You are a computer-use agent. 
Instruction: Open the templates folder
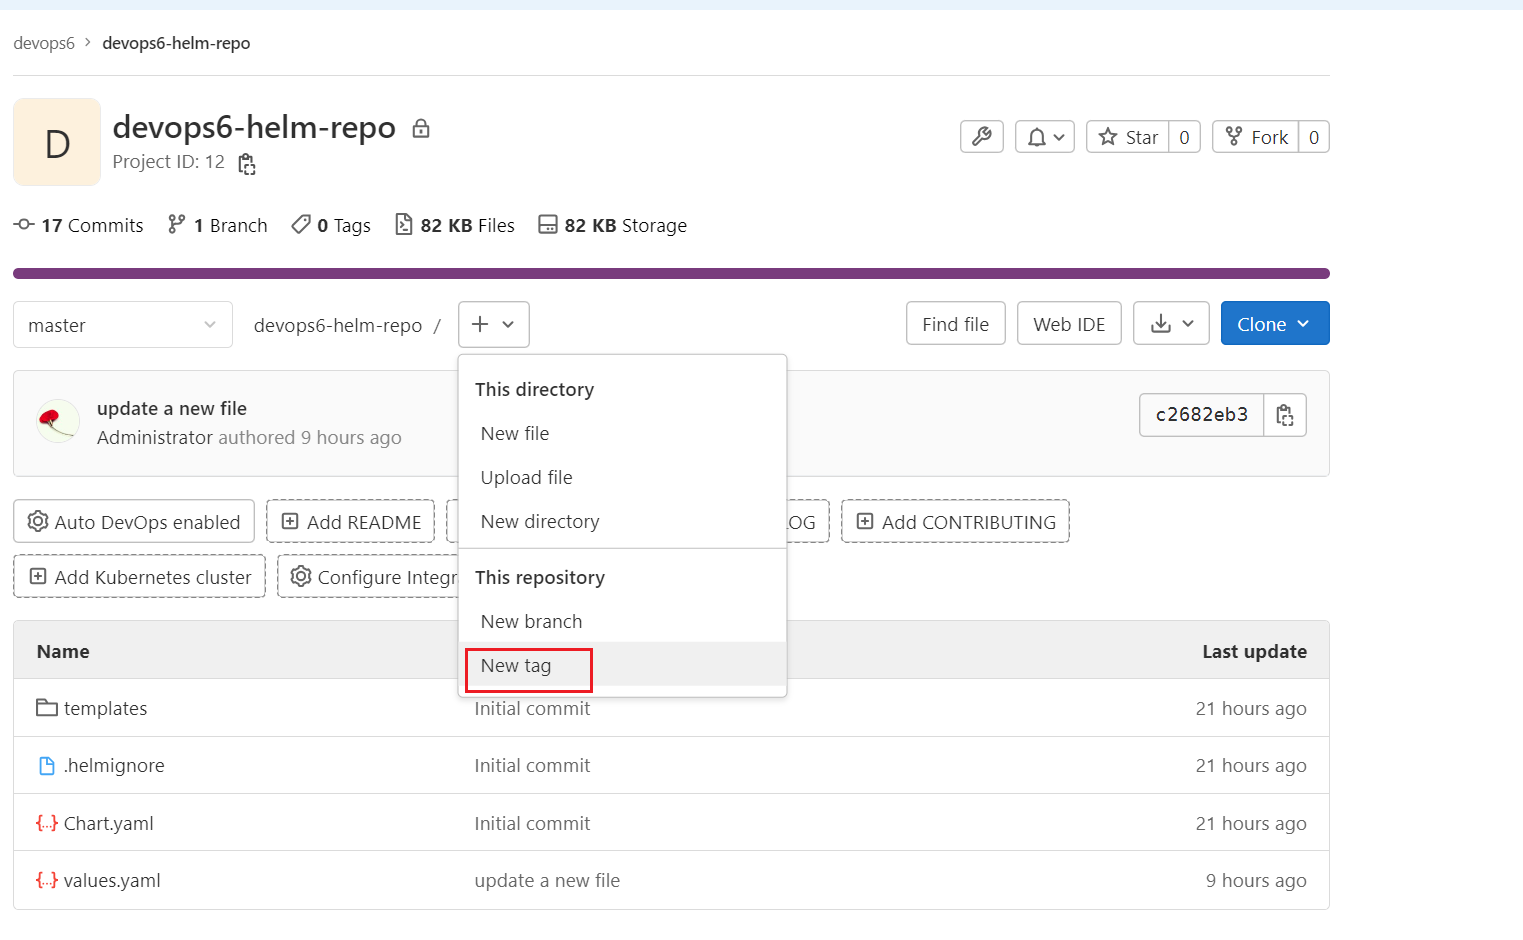tap(105, 708)
